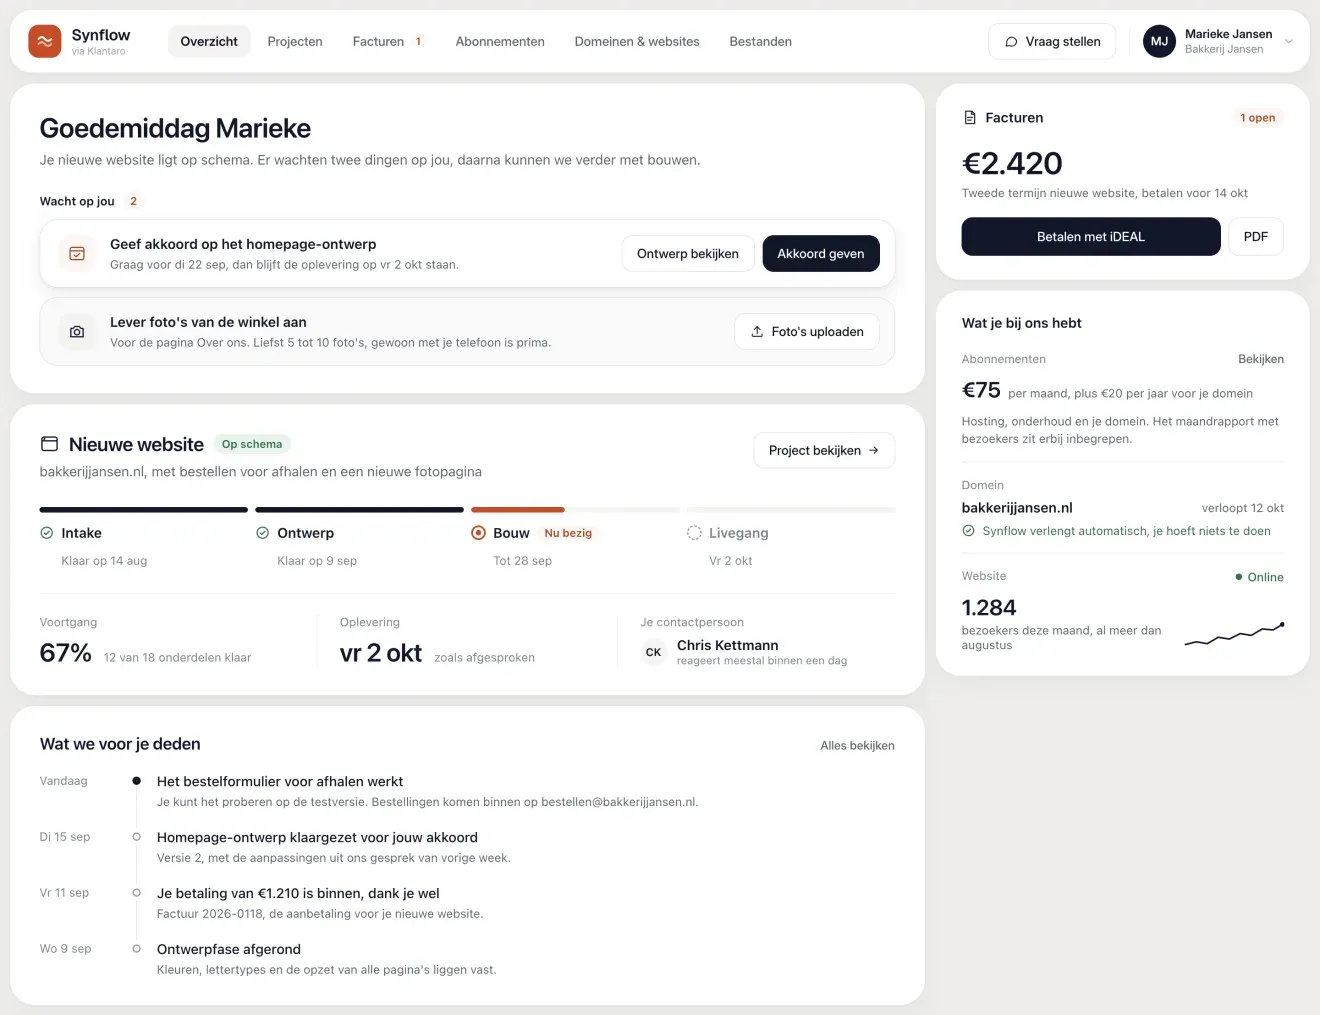Click the checkmark icon of the Intake phase
Viewport: 1320px width, 1015px height.
click(47, 533)
